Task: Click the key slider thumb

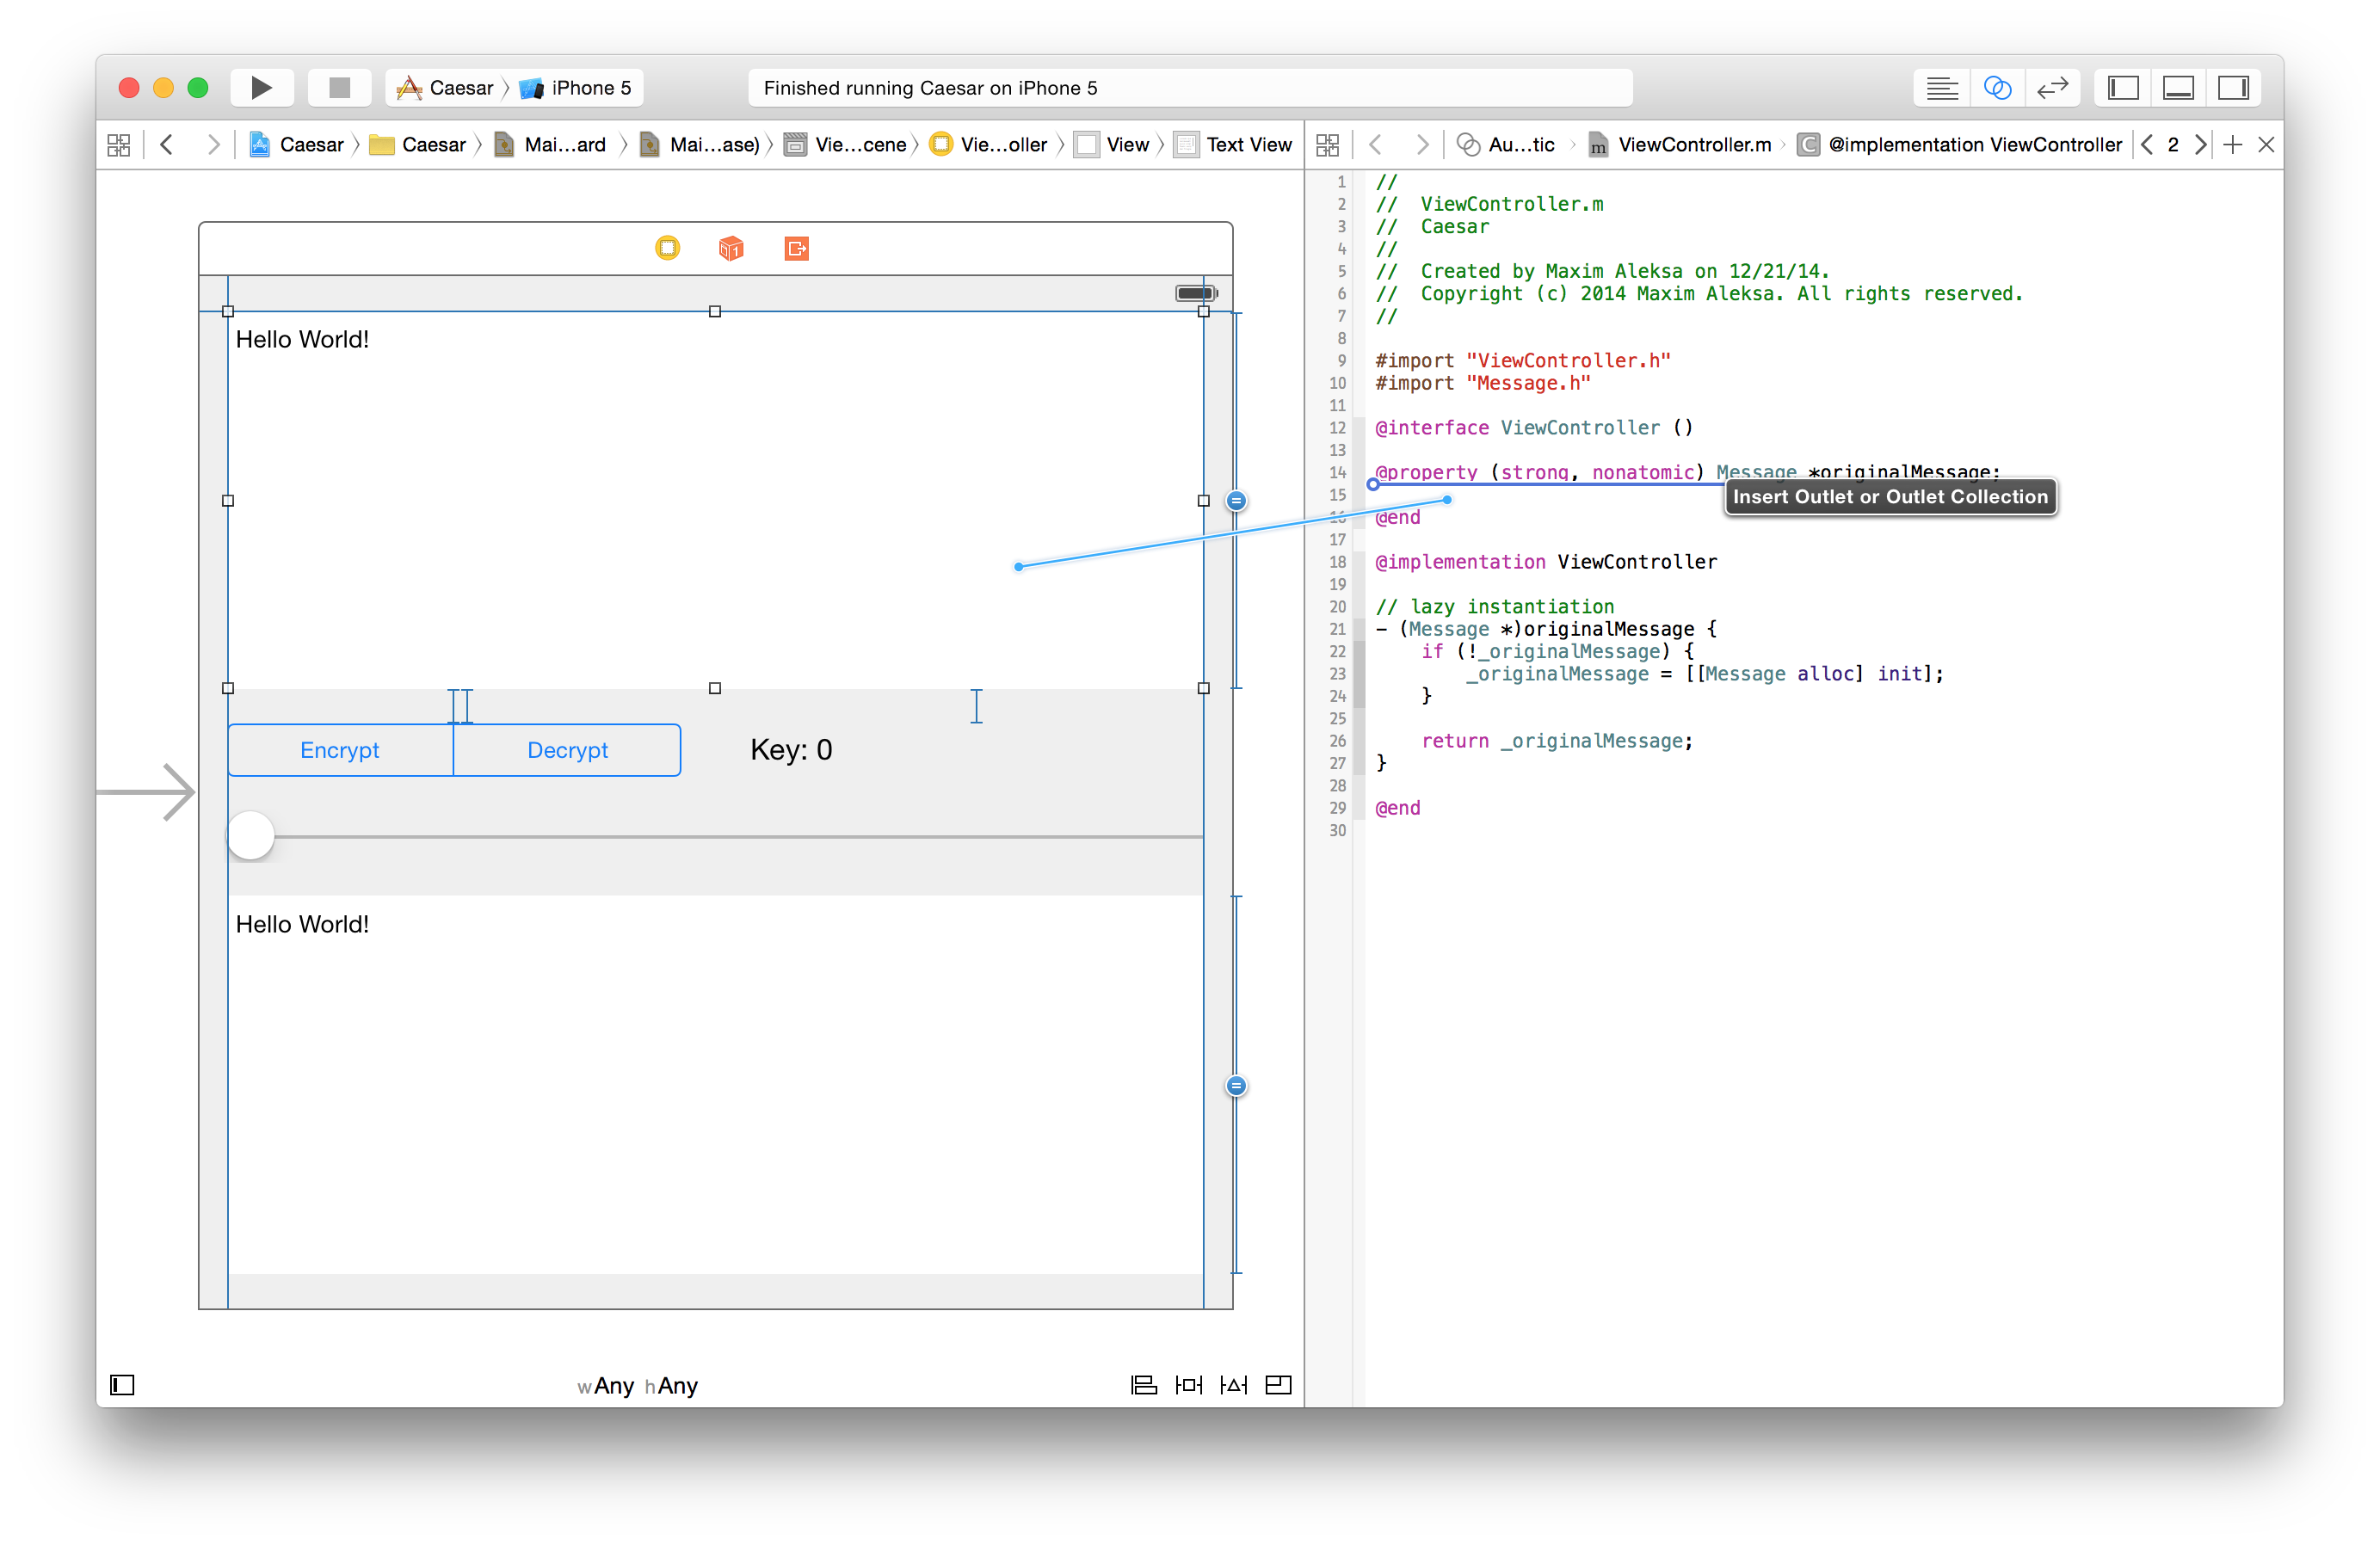Action: (251, 836)
